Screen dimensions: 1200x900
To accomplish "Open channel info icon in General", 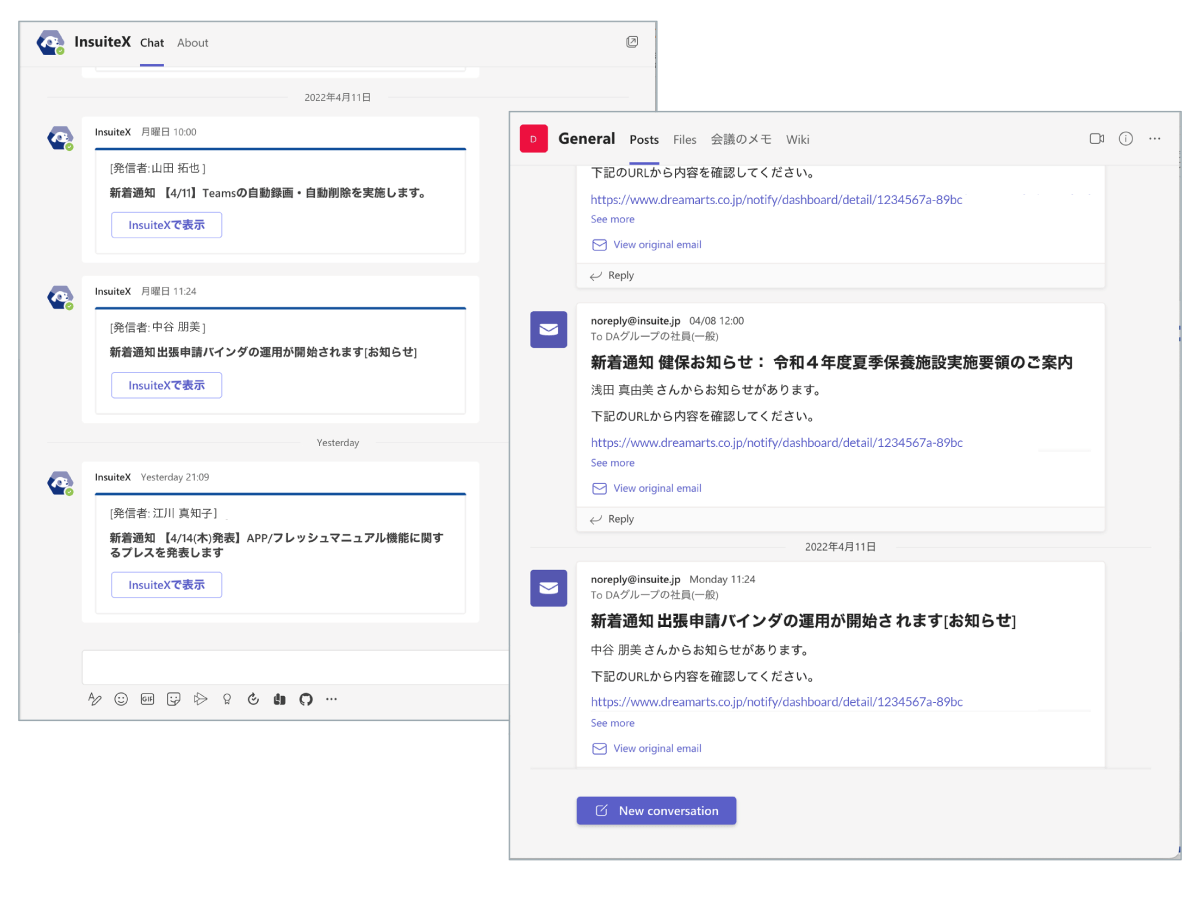I will click(1126, 139).
